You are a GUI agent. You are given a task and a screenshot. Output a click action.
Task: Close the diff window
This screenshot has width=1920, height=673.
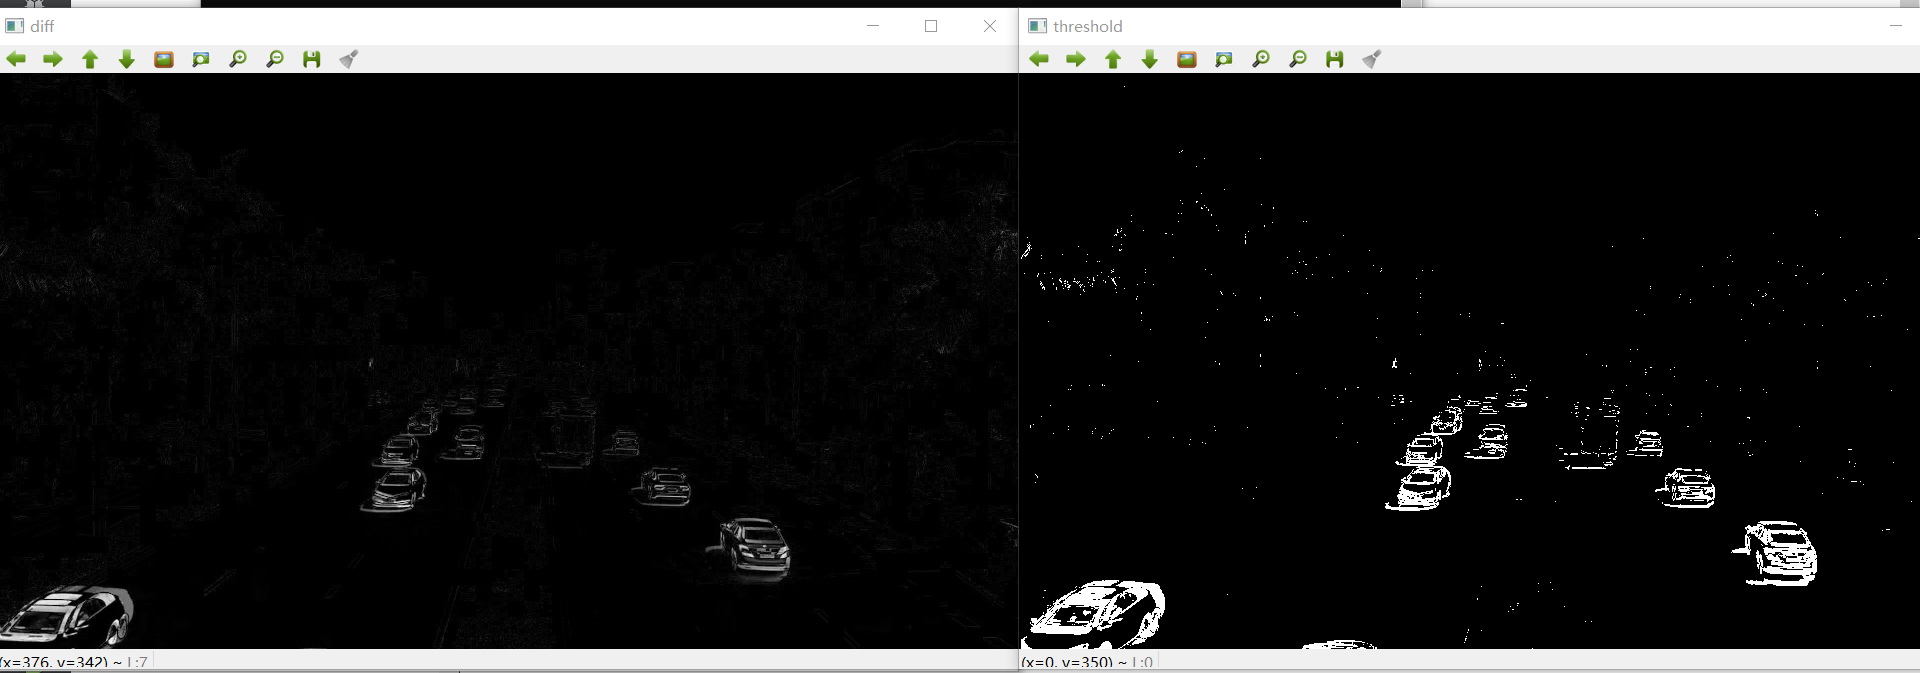tap(990, 26)
